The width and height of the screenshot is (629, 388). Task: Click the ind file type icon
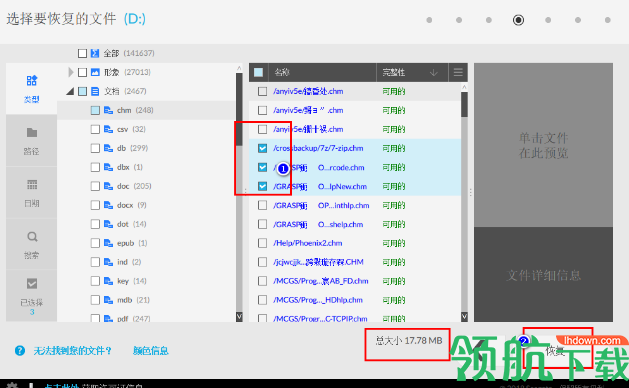[x=108, y=262]
